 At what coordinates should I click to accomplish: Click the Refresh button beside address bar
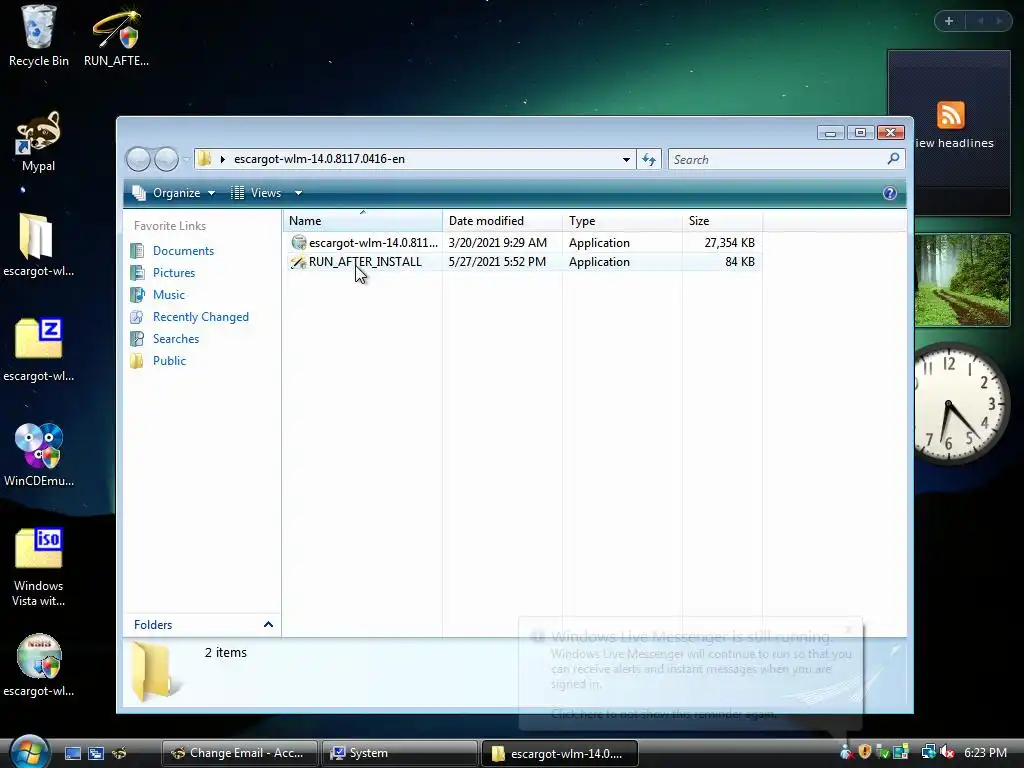[x=648, y=159]
